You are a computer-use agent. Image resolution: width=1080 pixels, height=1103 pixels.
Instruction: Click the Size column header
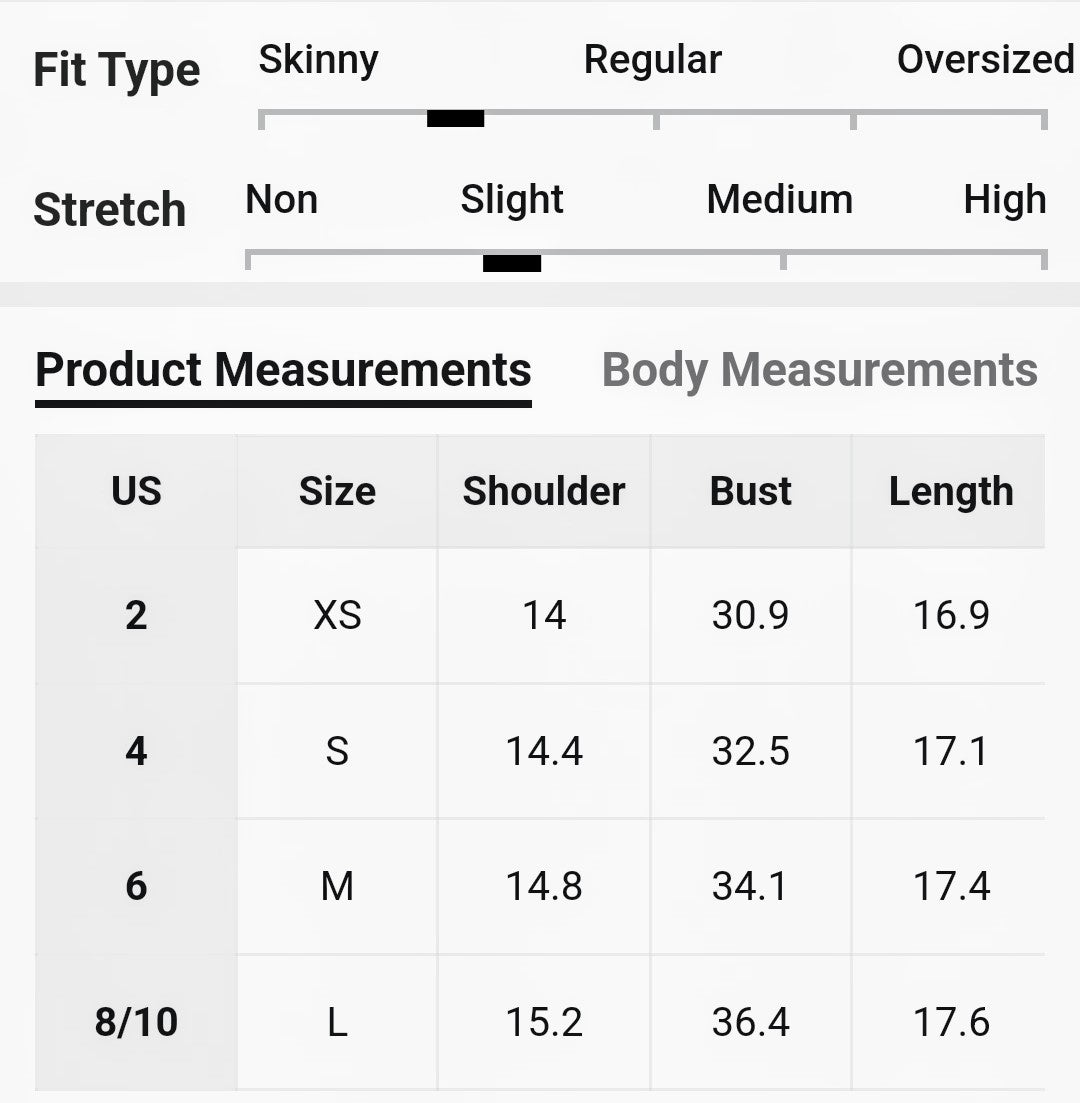pyautogui.click(x=337, y=491)
